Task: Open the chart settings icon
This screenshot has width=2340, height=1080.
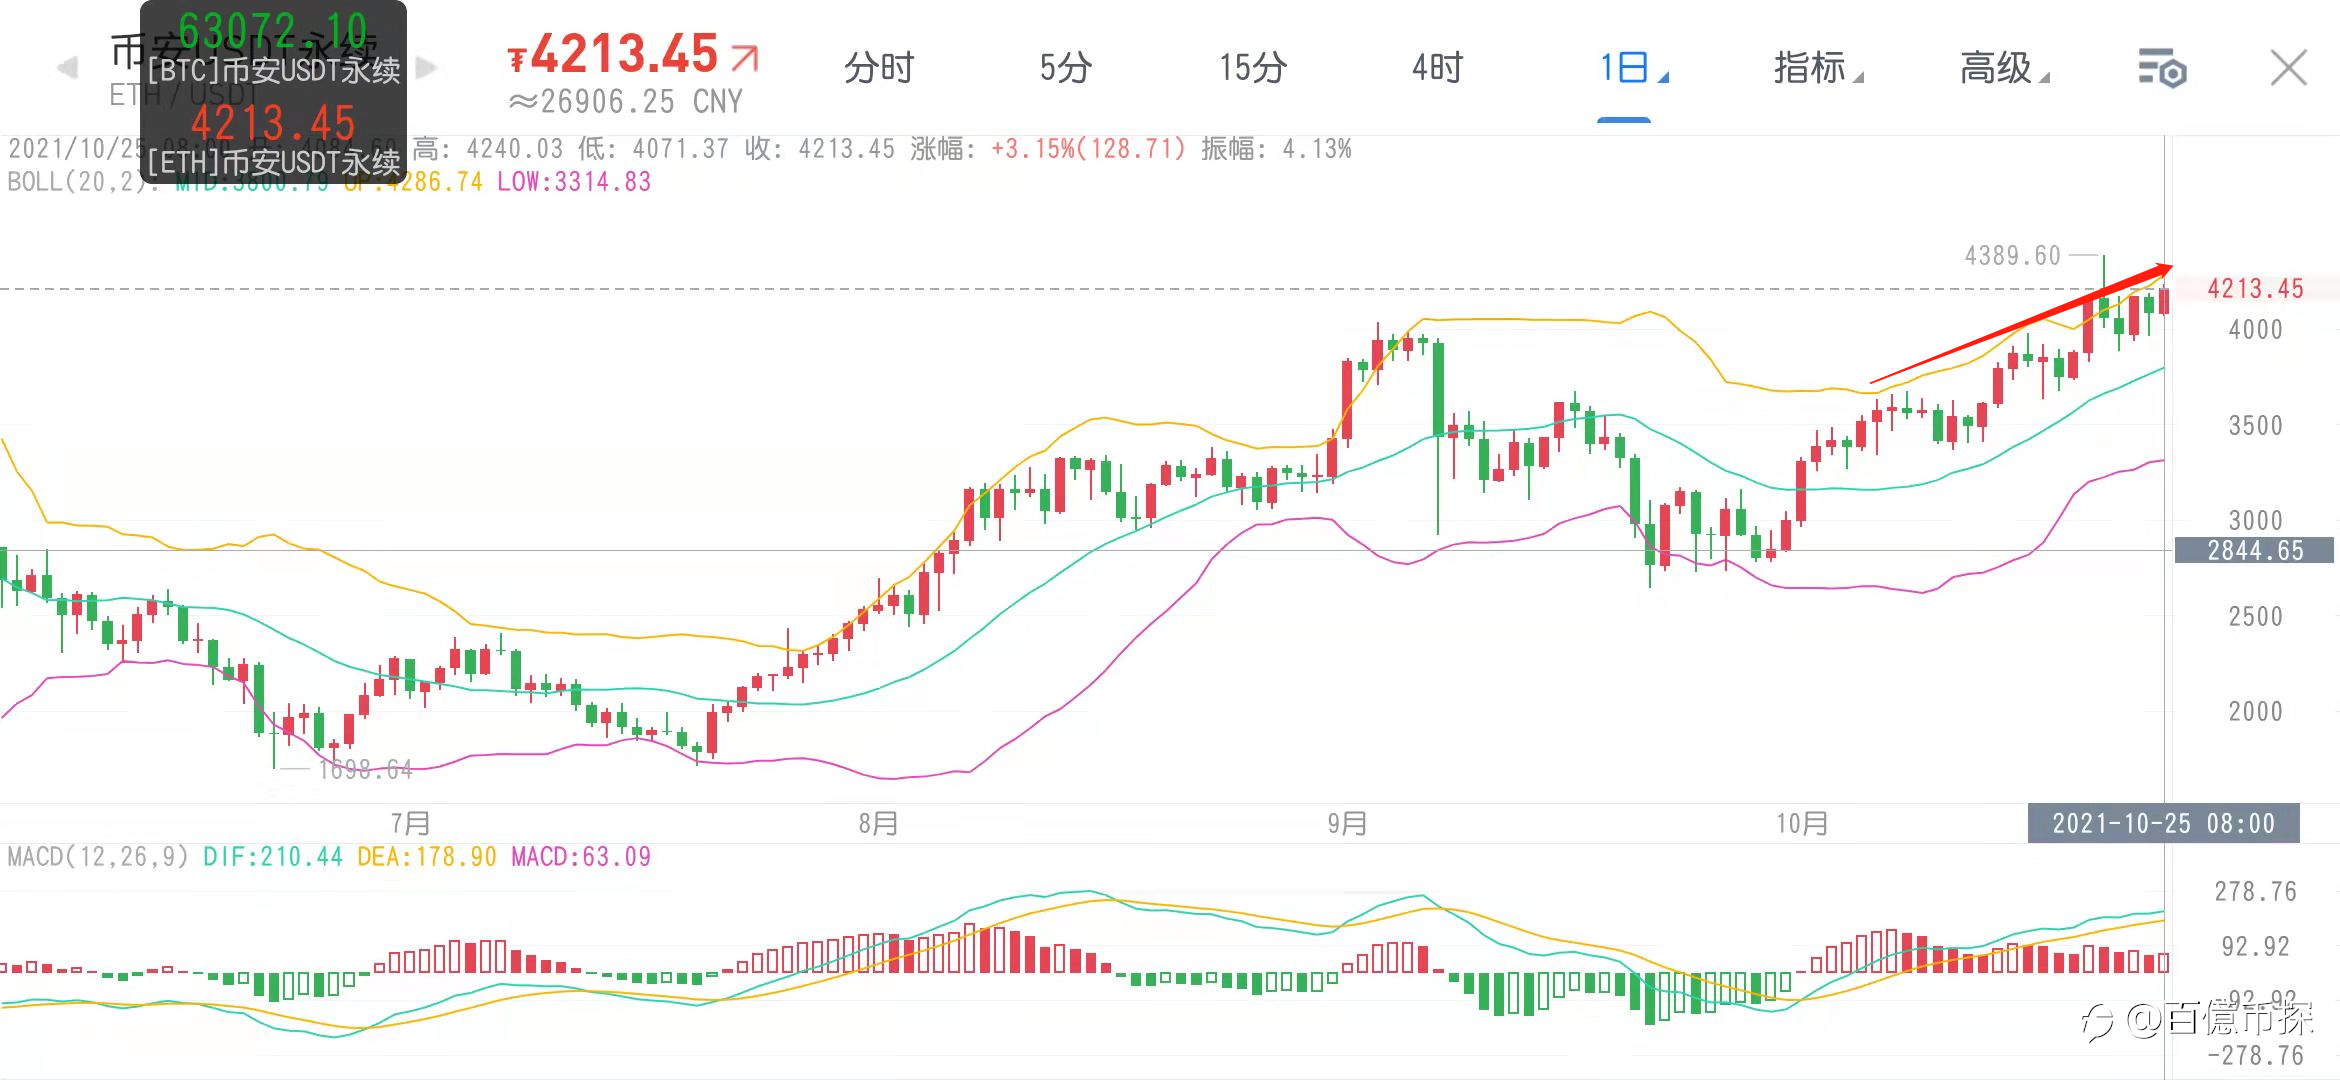Action: point(2162,69)
